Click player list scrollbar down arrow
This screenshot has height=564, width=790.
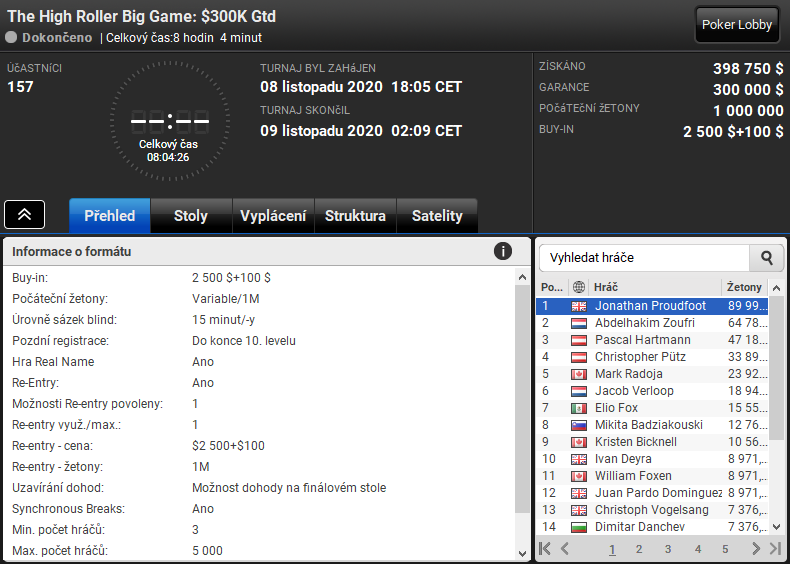[776, 527]
